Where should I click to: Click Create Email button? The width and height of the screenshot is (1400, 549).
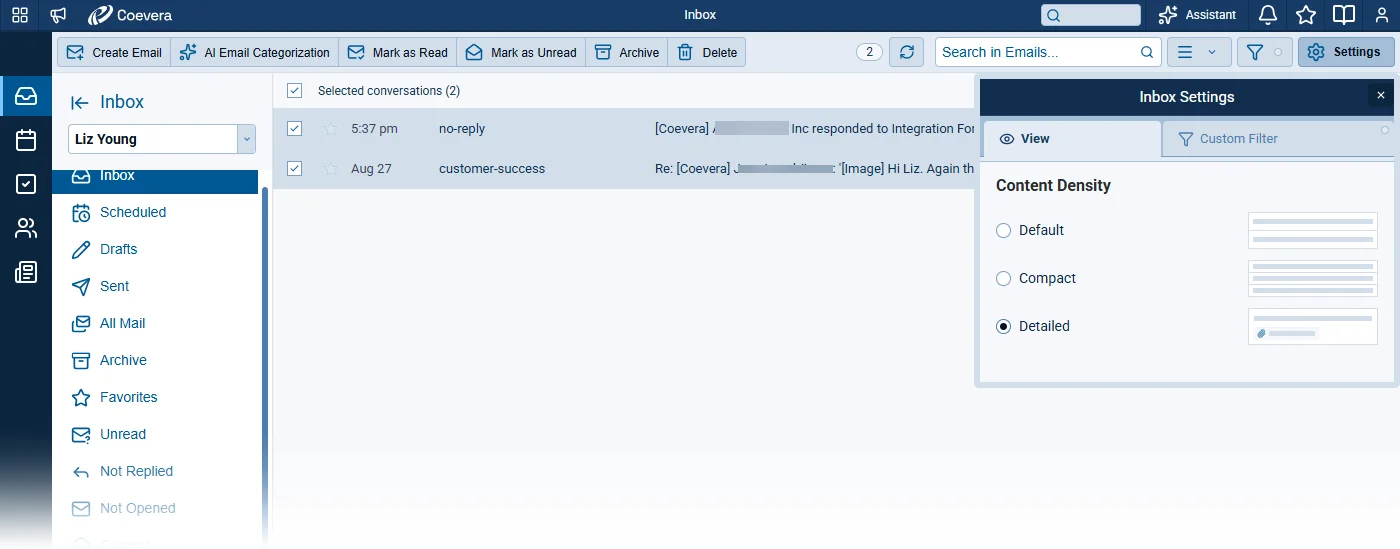pyautogui.click(x=114, y=52)
